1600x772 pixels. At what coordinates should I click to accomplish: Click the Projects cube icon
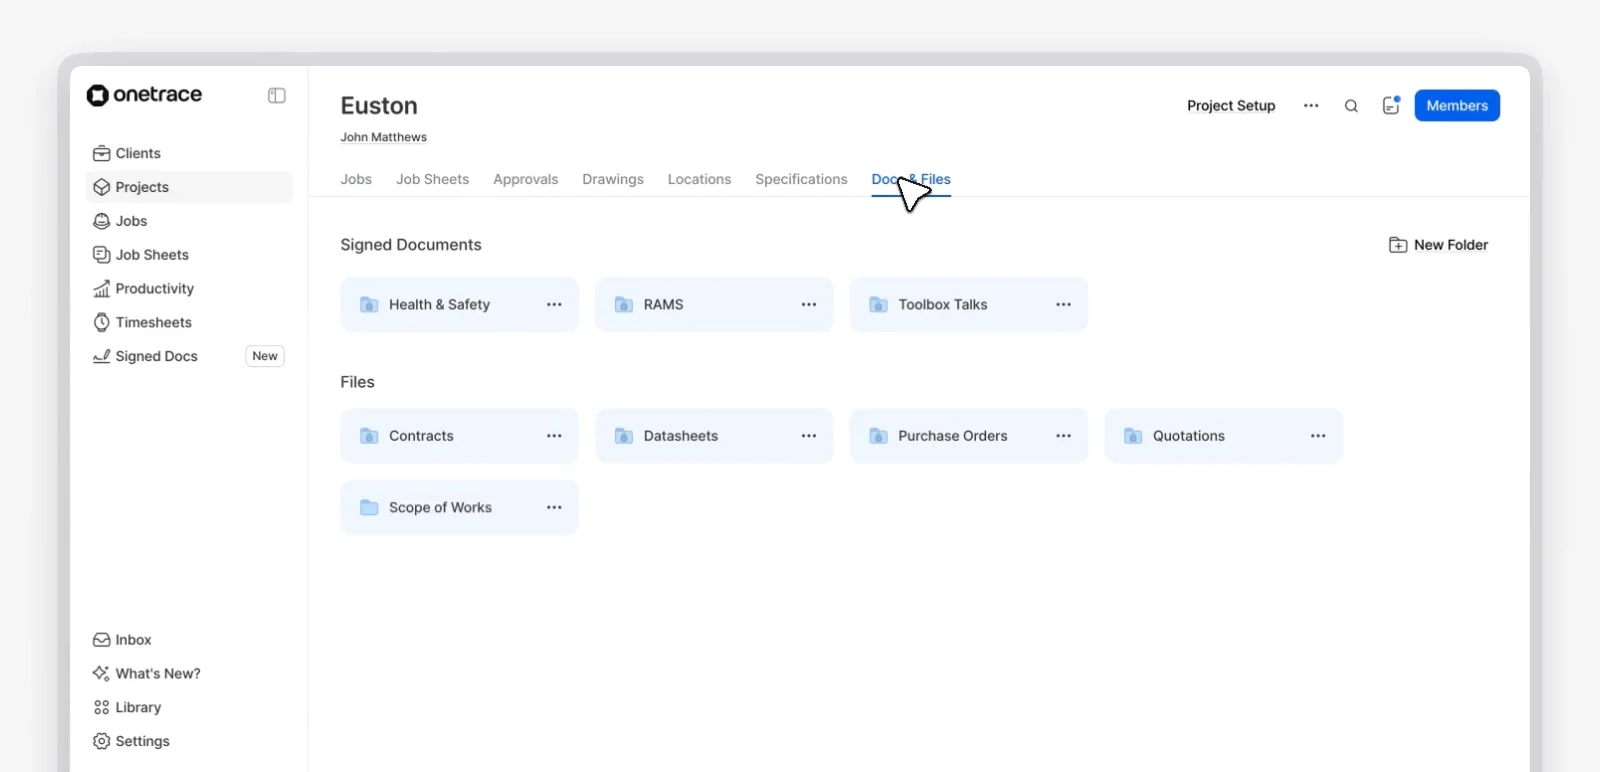coord(101,187)
